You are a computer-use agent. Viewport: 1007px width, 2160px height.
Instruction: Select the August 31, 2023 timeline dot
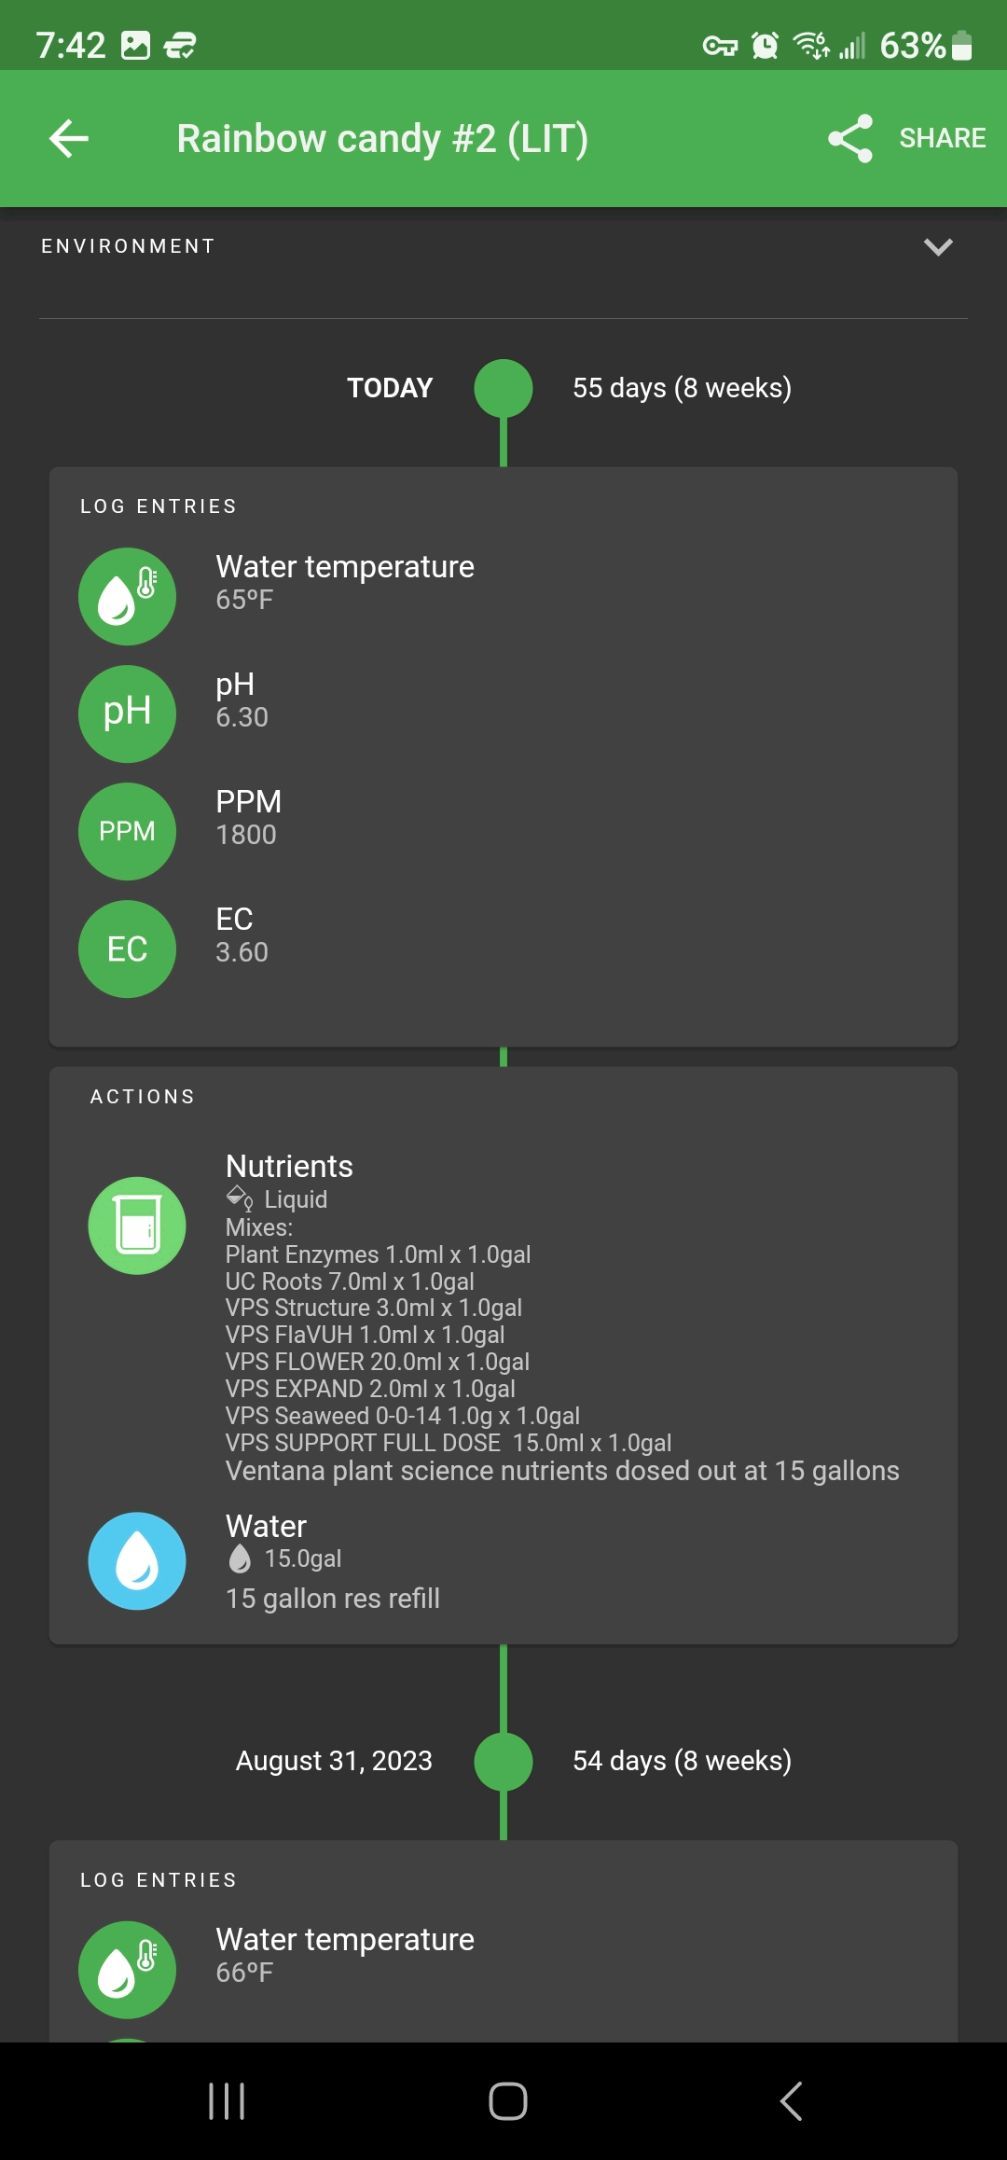[x=503, y=1761]
